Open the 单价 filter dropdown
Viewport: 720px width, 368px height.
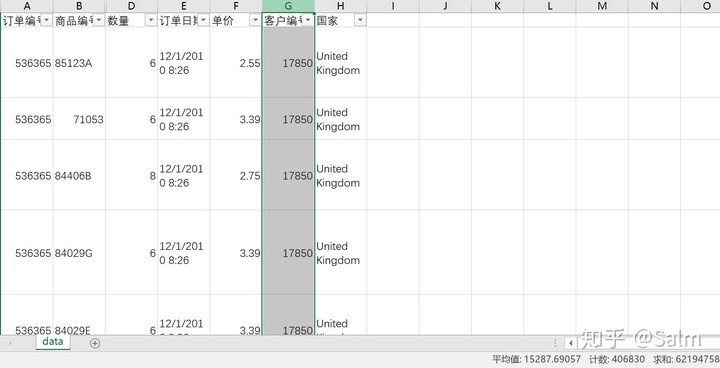(255, 21)
